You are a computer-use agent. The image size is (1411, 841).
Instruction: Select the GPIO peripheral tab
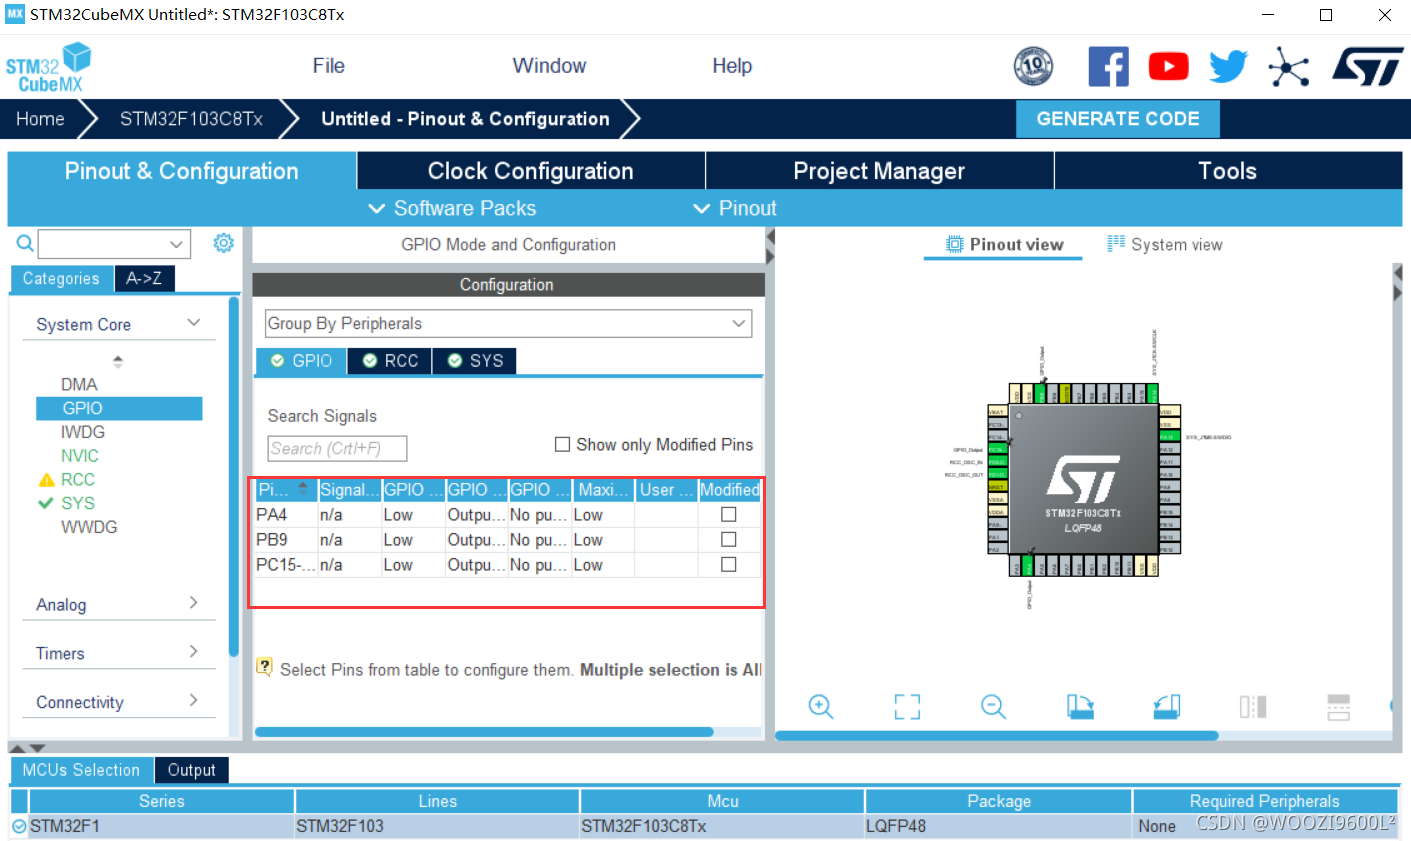(x=302, y=360)
